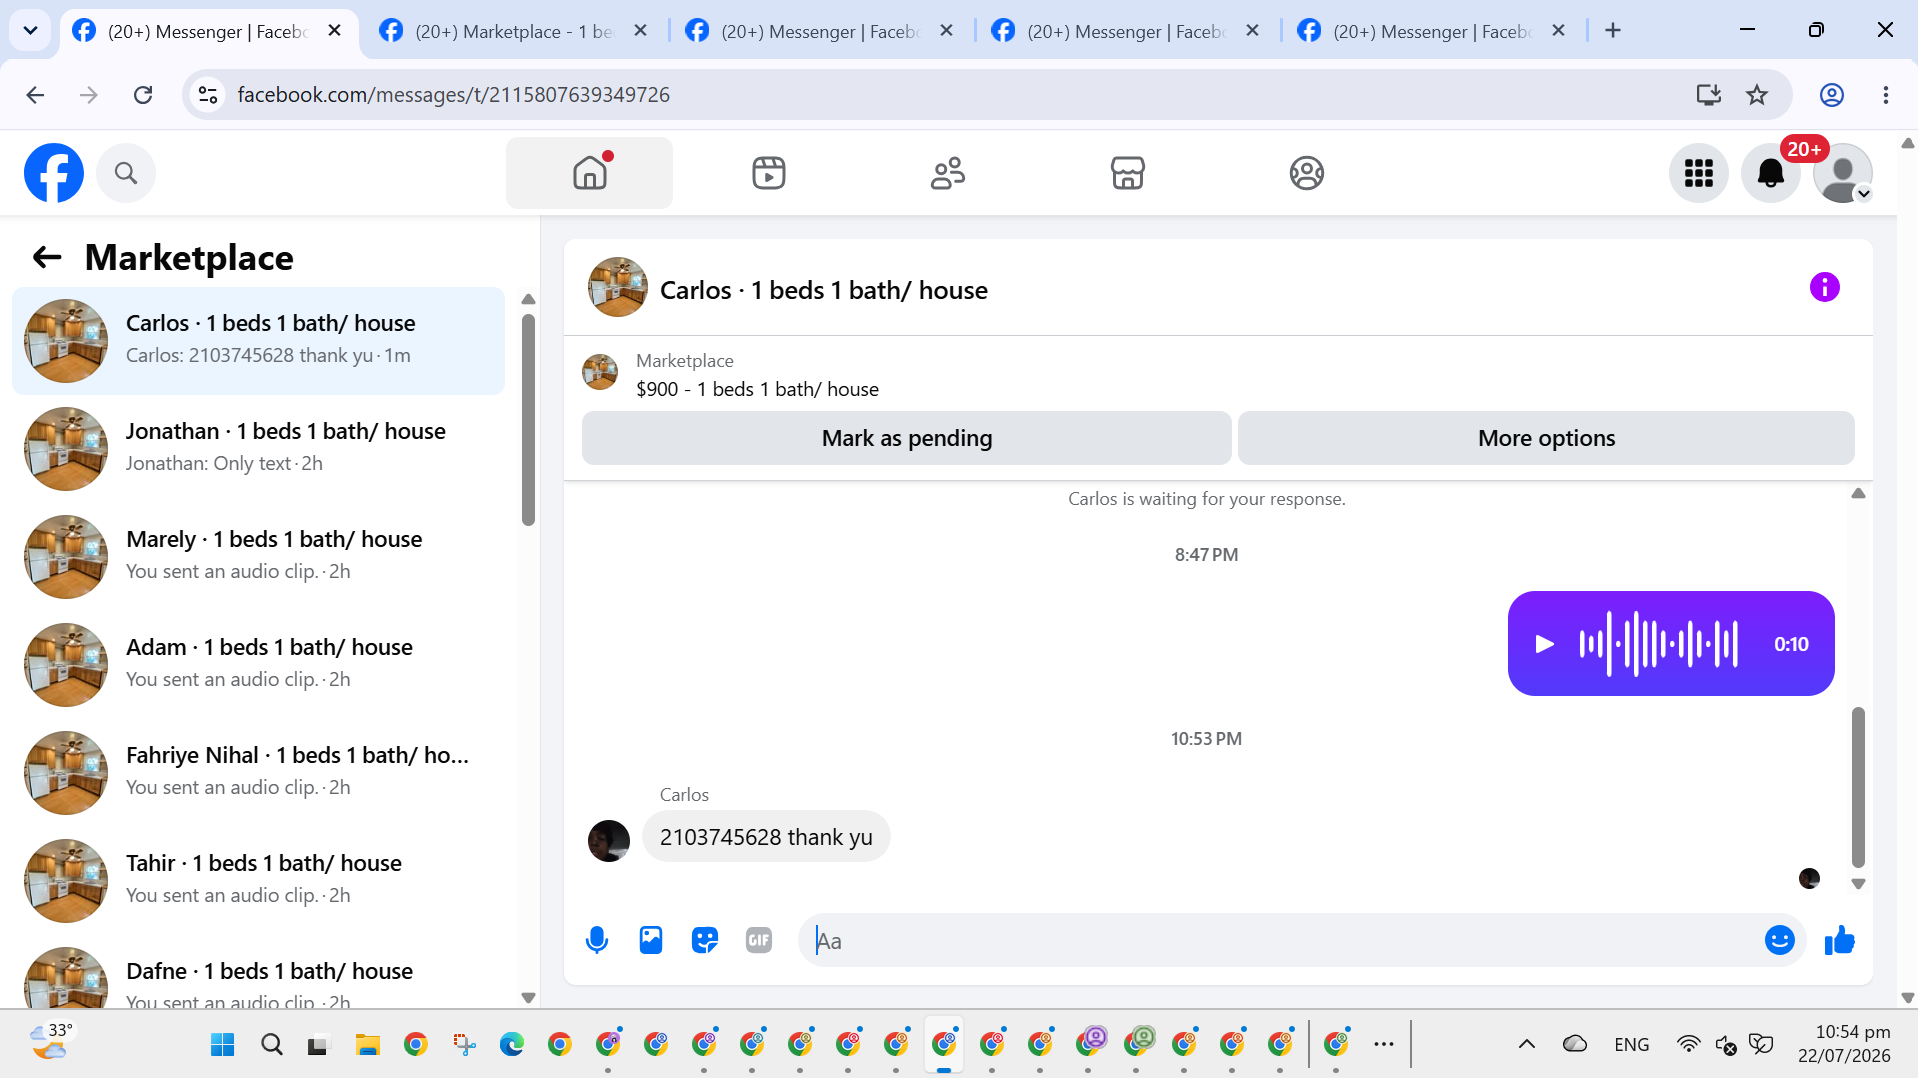Seek within the voice message waveform

point(1658,644)
